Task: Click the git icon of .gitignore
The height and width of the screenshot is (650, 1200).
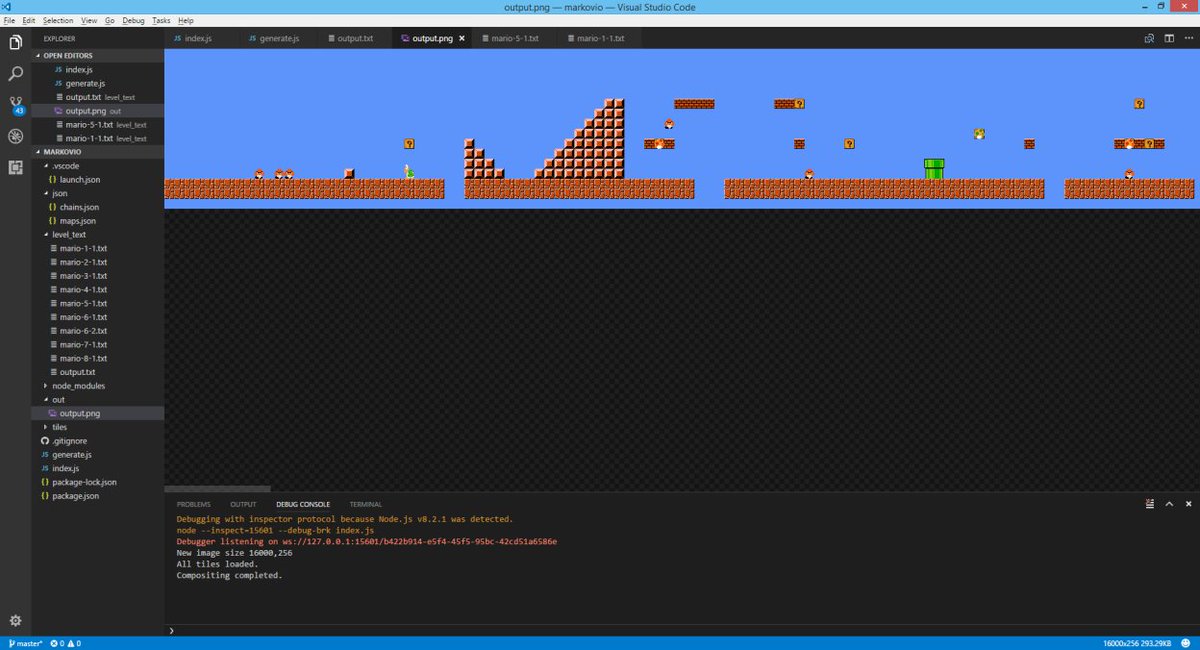Action: (44, 440)
